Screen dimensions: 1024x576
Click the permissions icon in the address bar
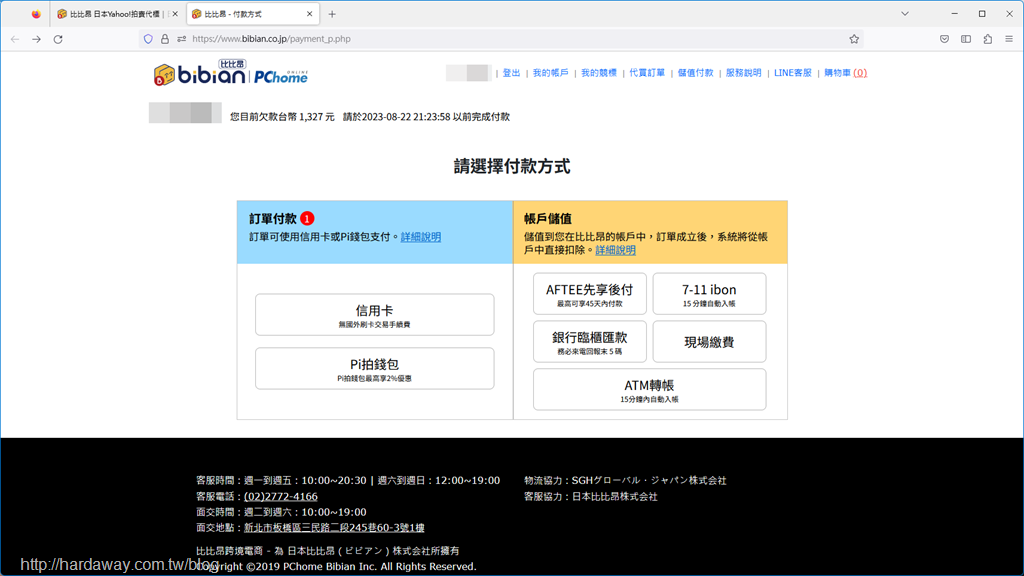tap(182, 39)
